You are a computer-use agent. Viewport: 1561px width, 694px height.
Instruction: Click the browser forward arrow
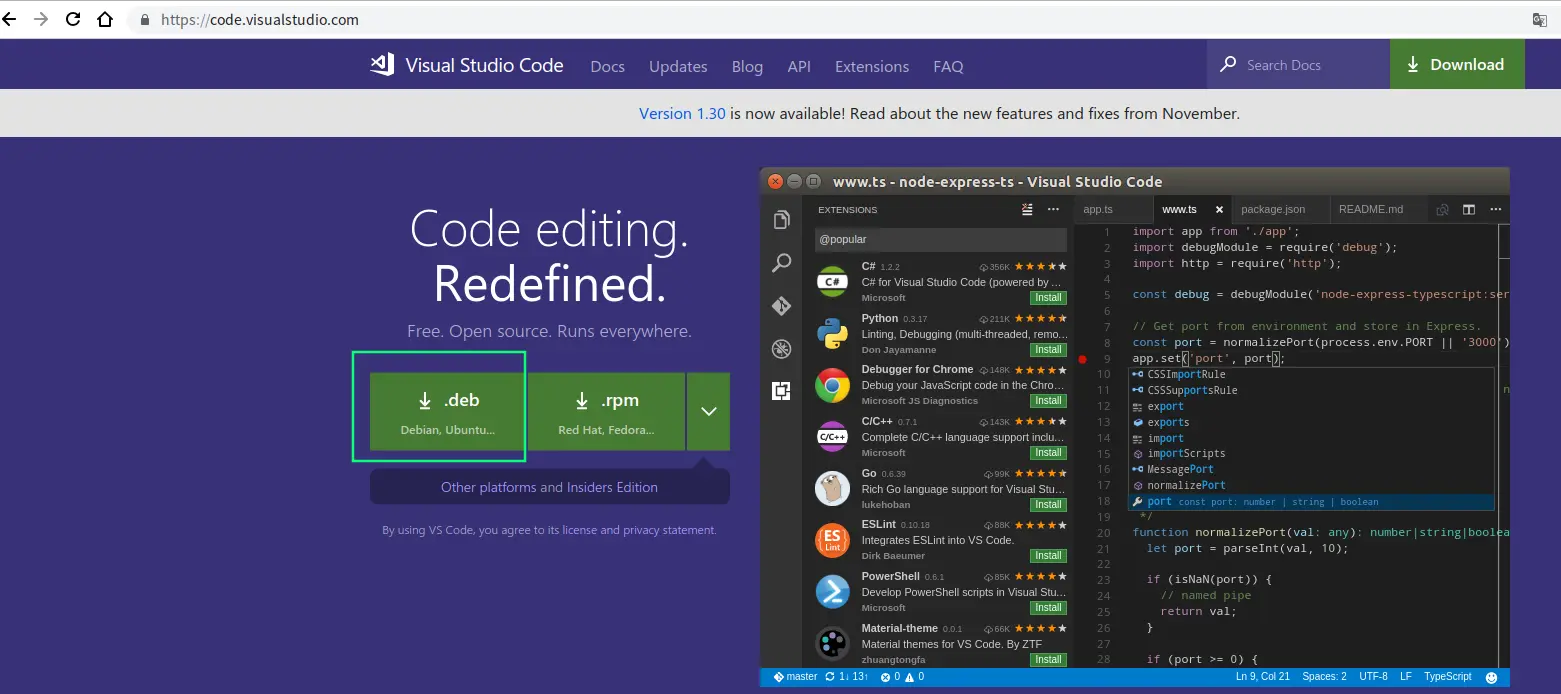[41, 19]
